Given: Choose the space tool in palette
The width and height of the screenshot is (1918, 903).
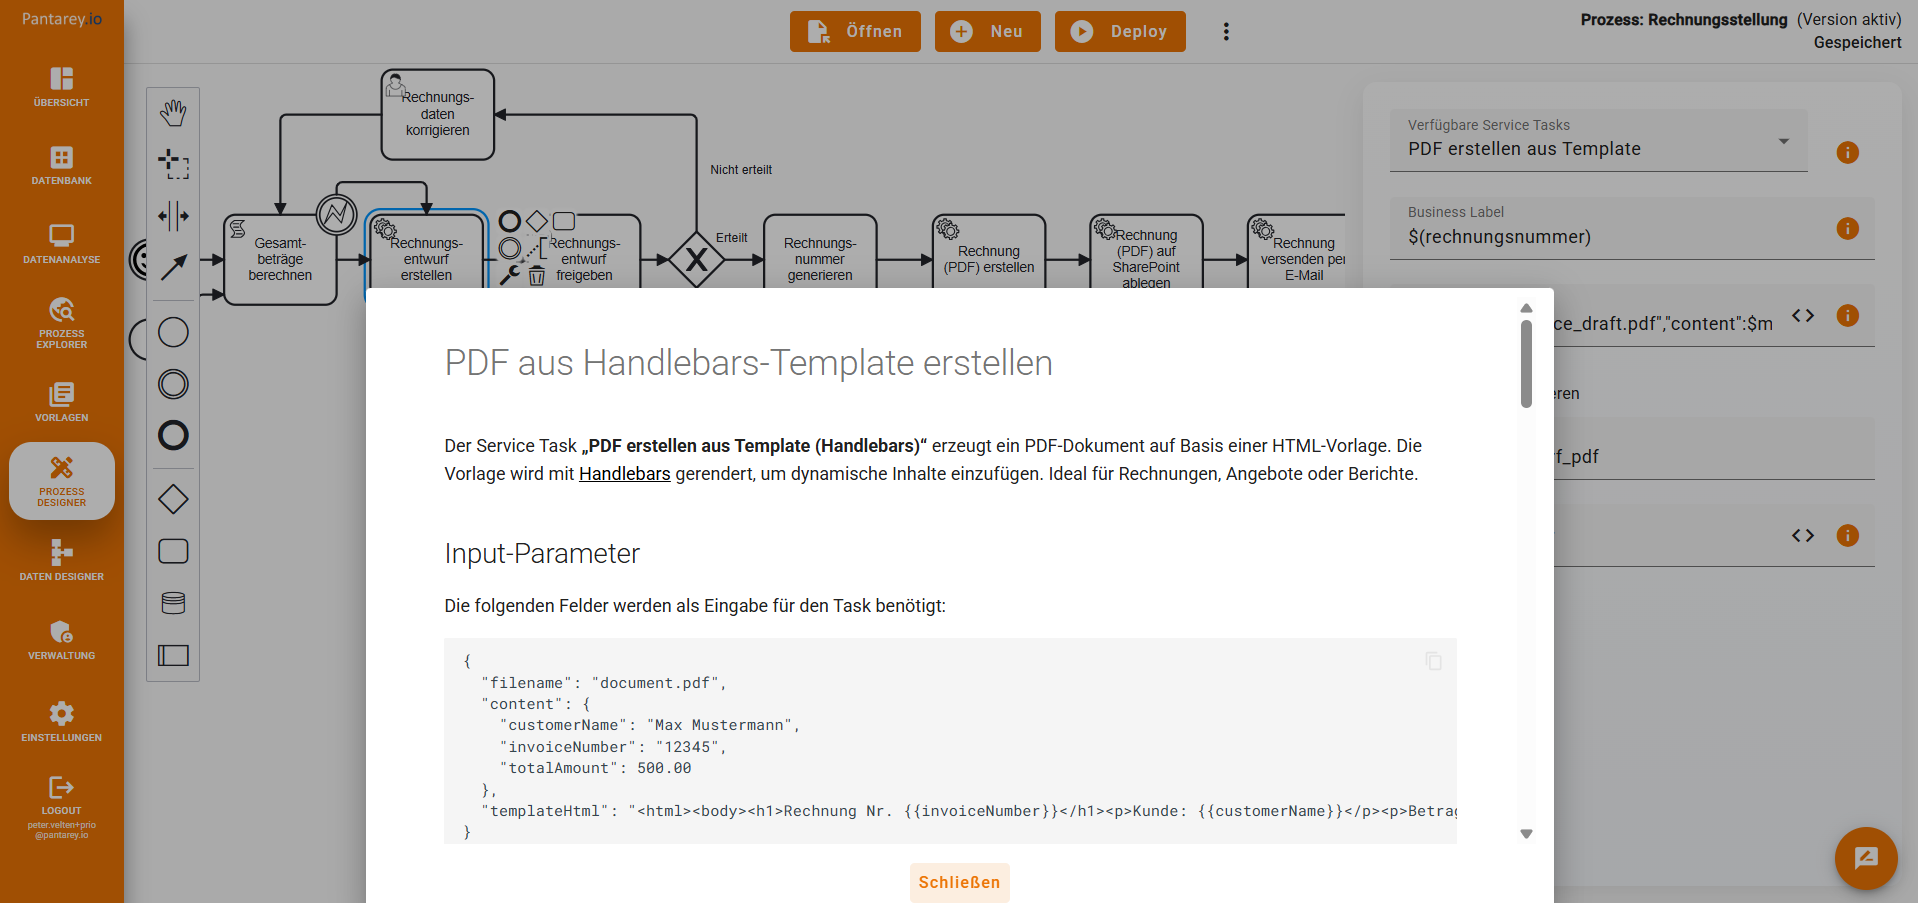Looking at the screenshot, I should pos(173,216).
